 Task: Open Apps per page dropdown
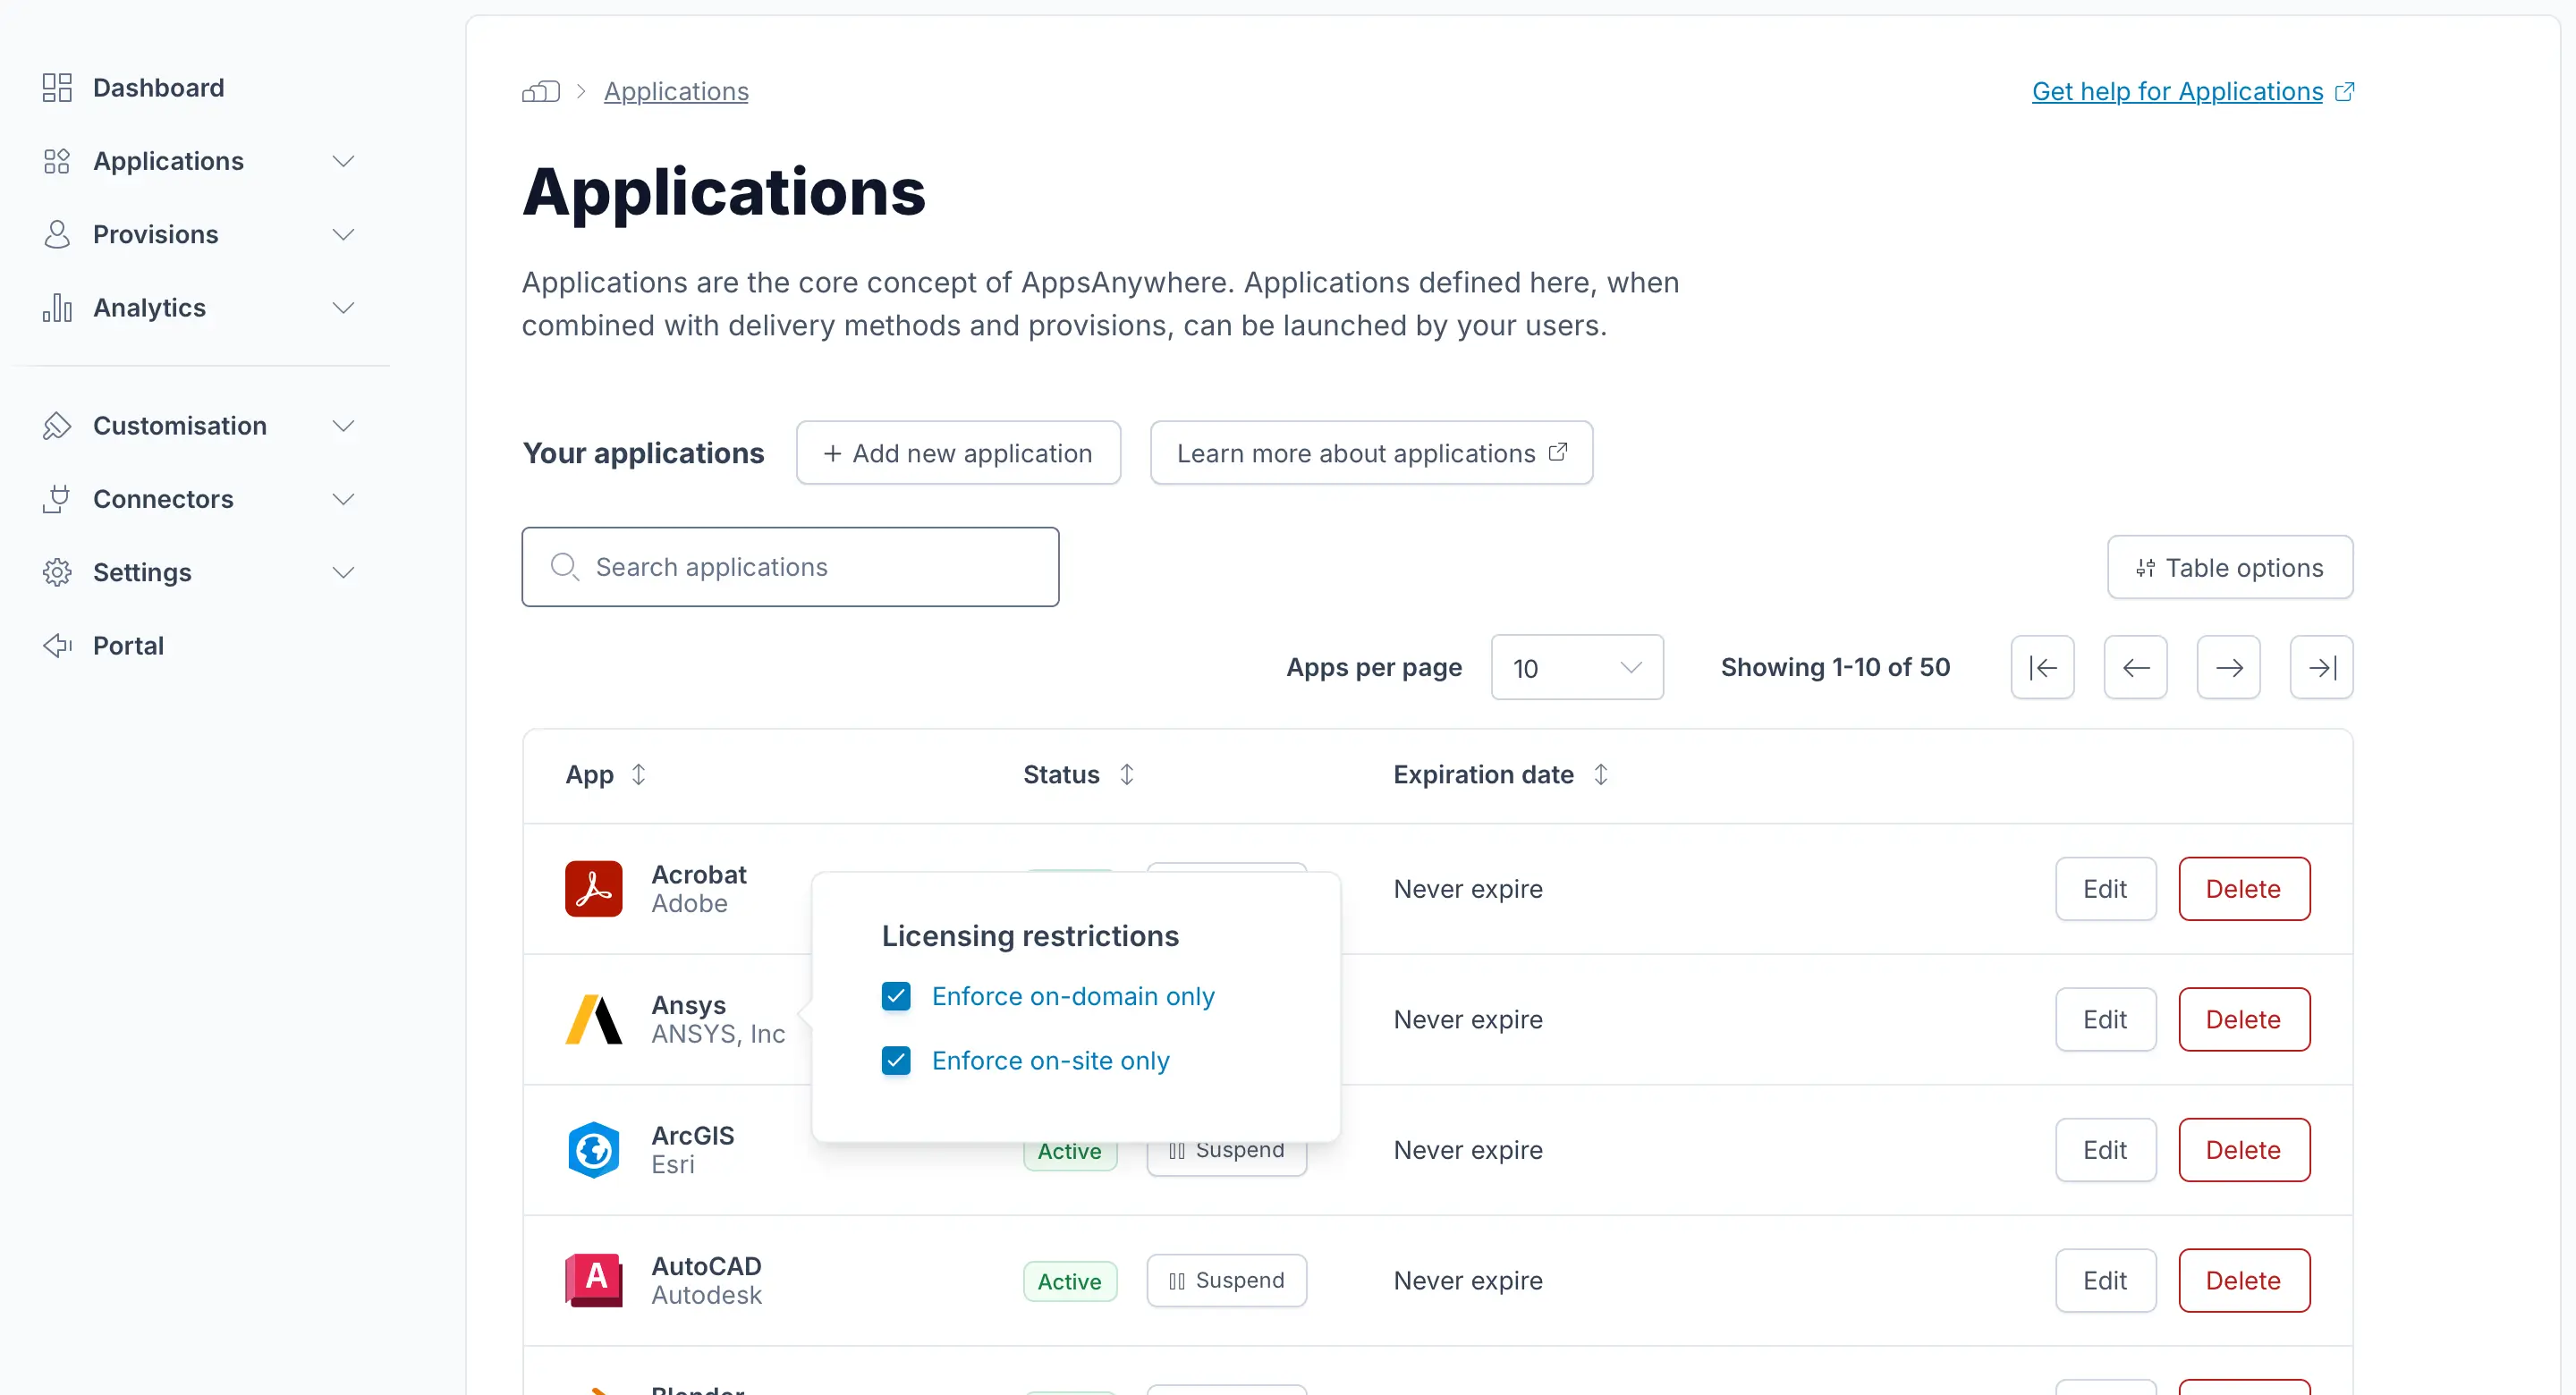(x=1576, y=667)
